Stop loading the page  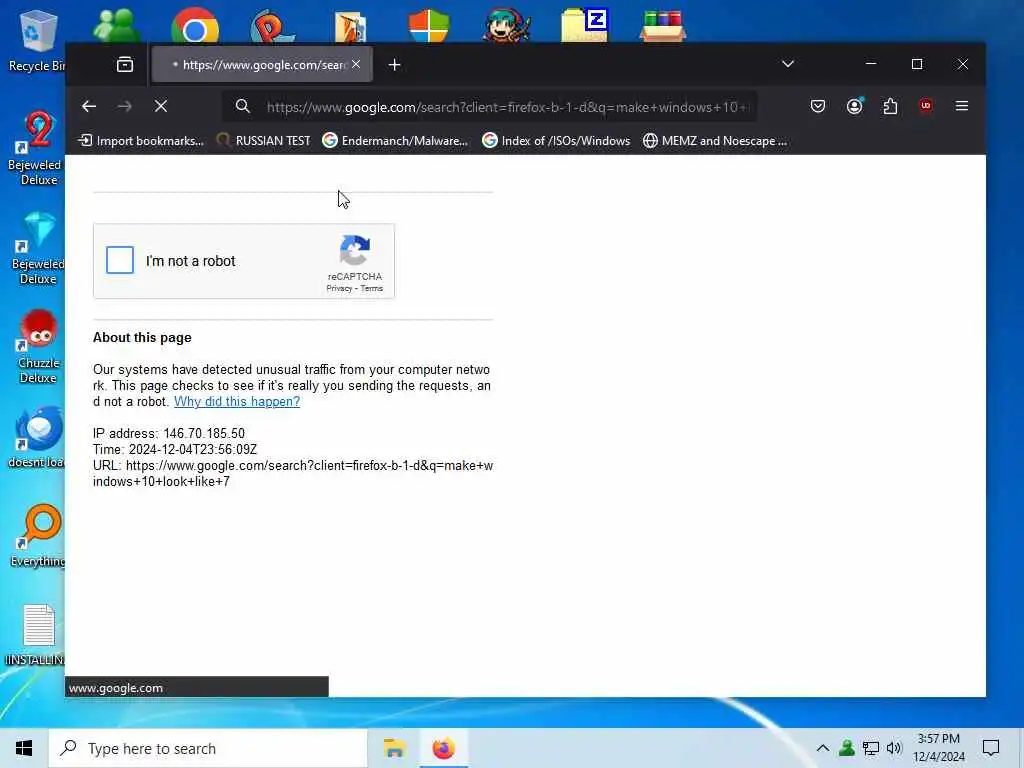(161, 106)
